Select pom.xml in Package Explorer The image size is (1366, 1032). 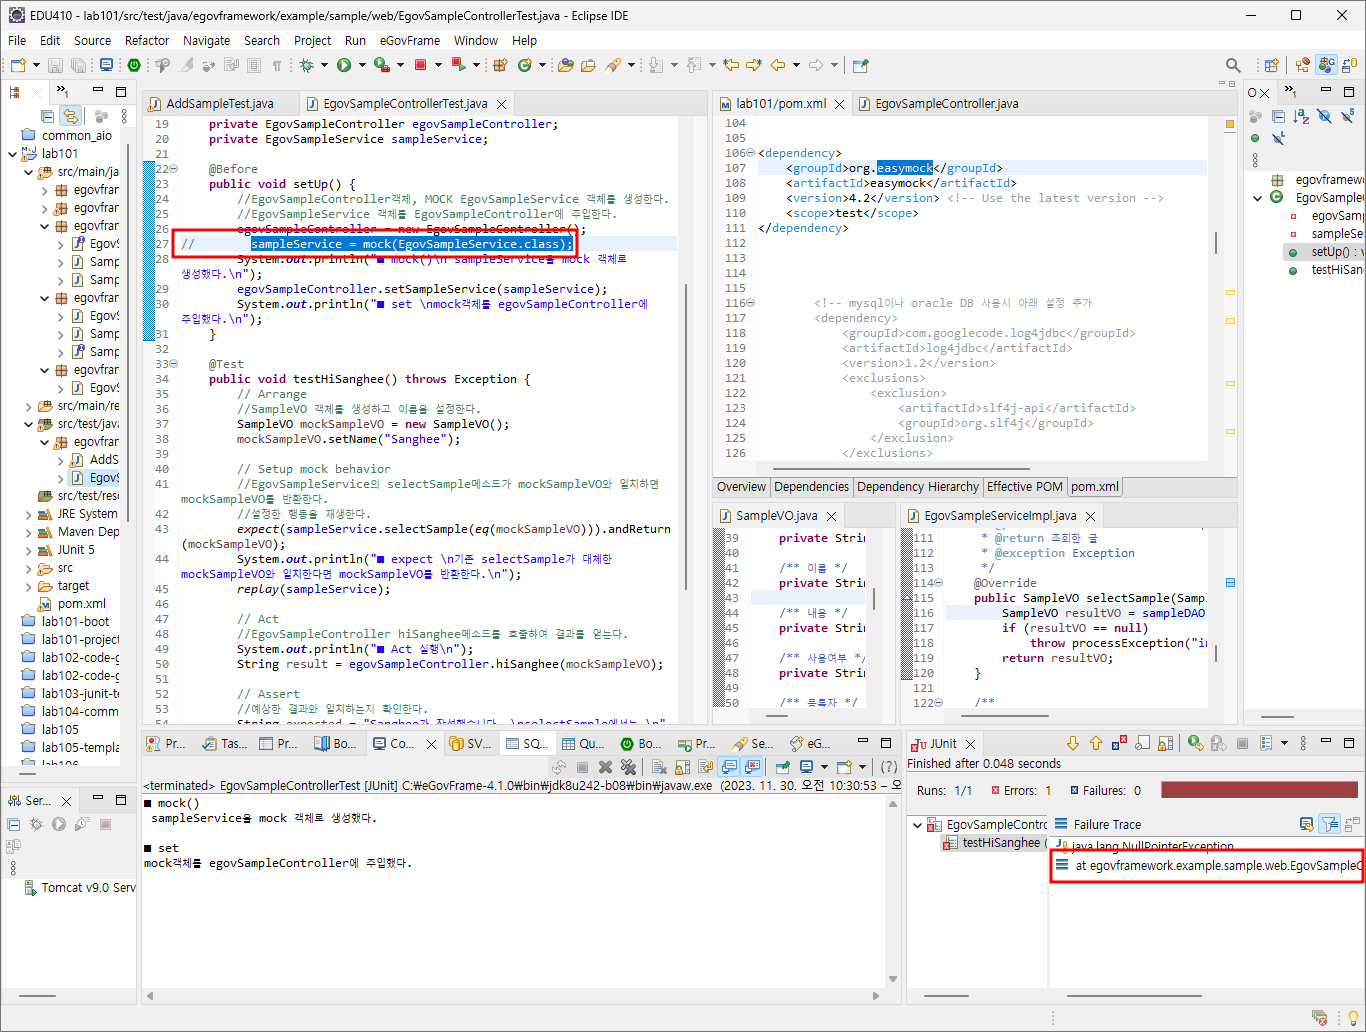pos(81,604)
